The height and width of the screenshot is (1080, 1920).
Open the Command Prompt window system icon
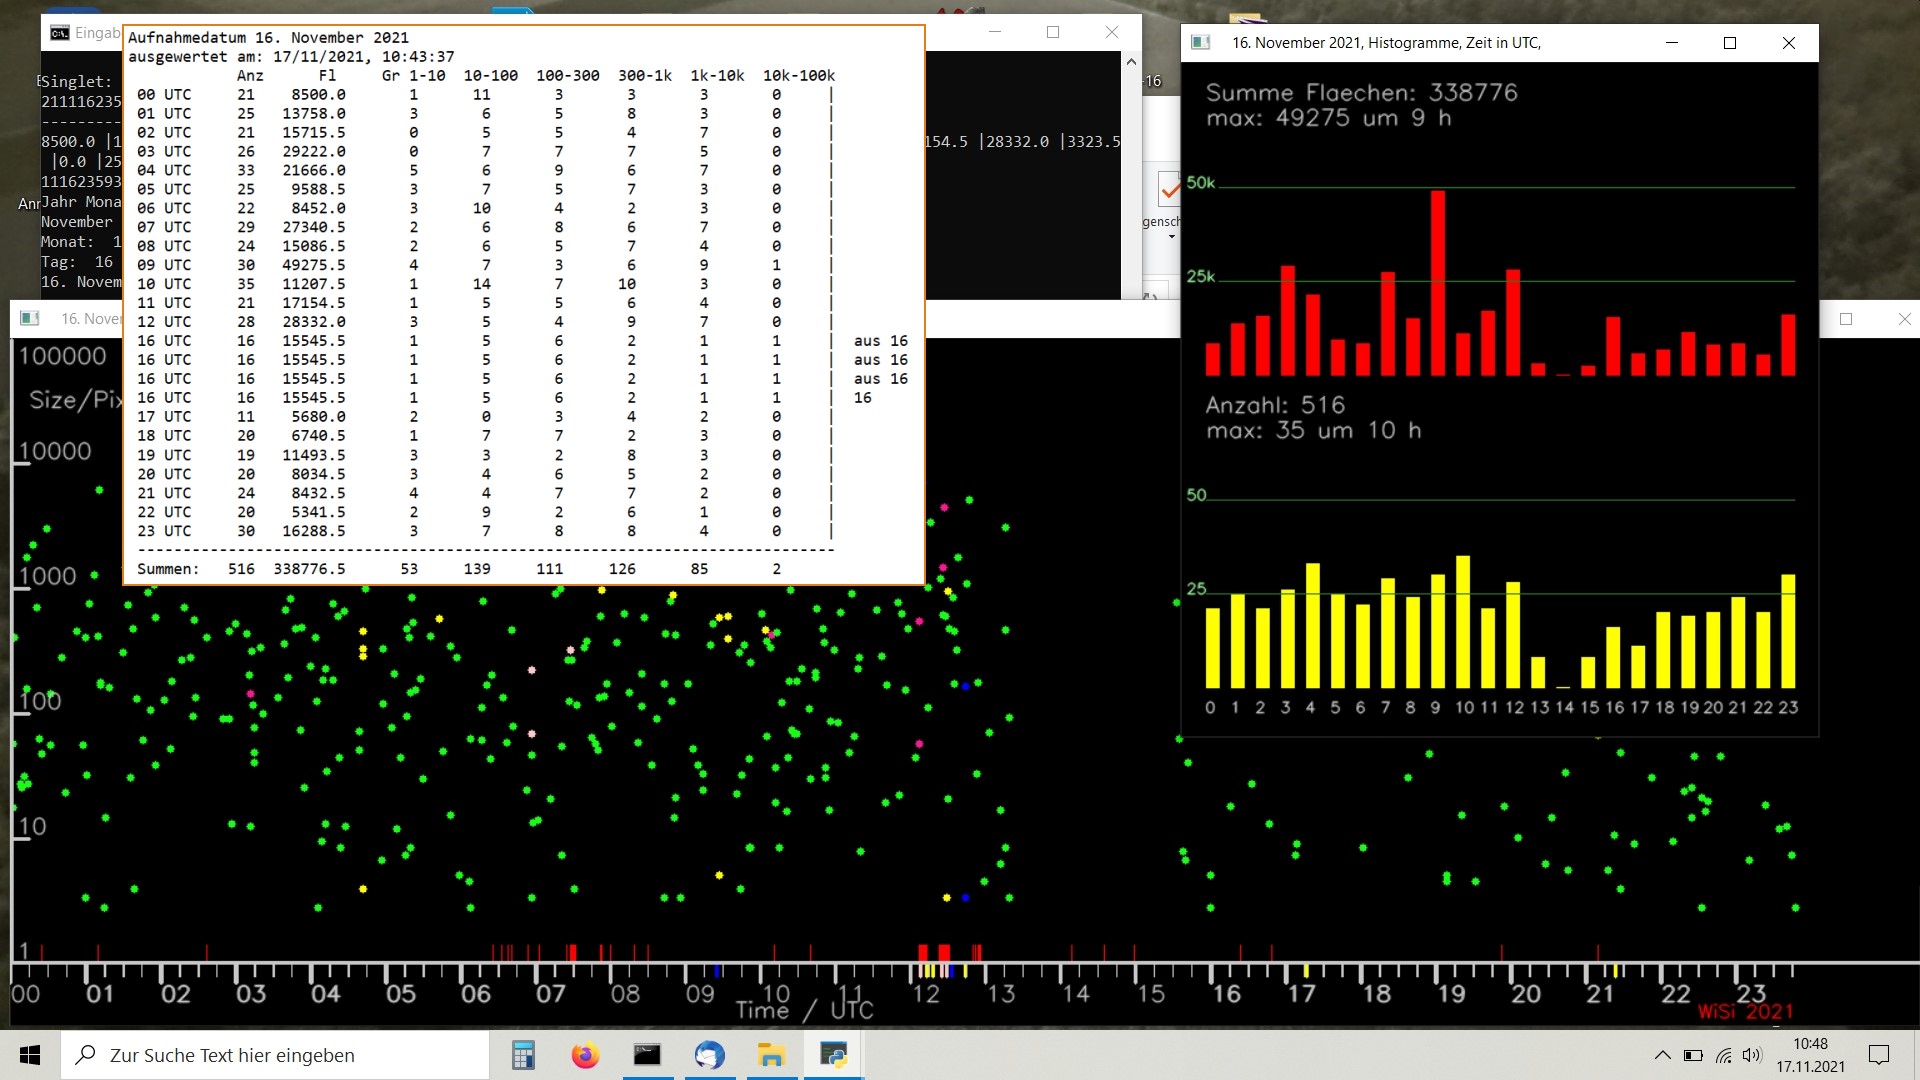(x=60, y=33)
